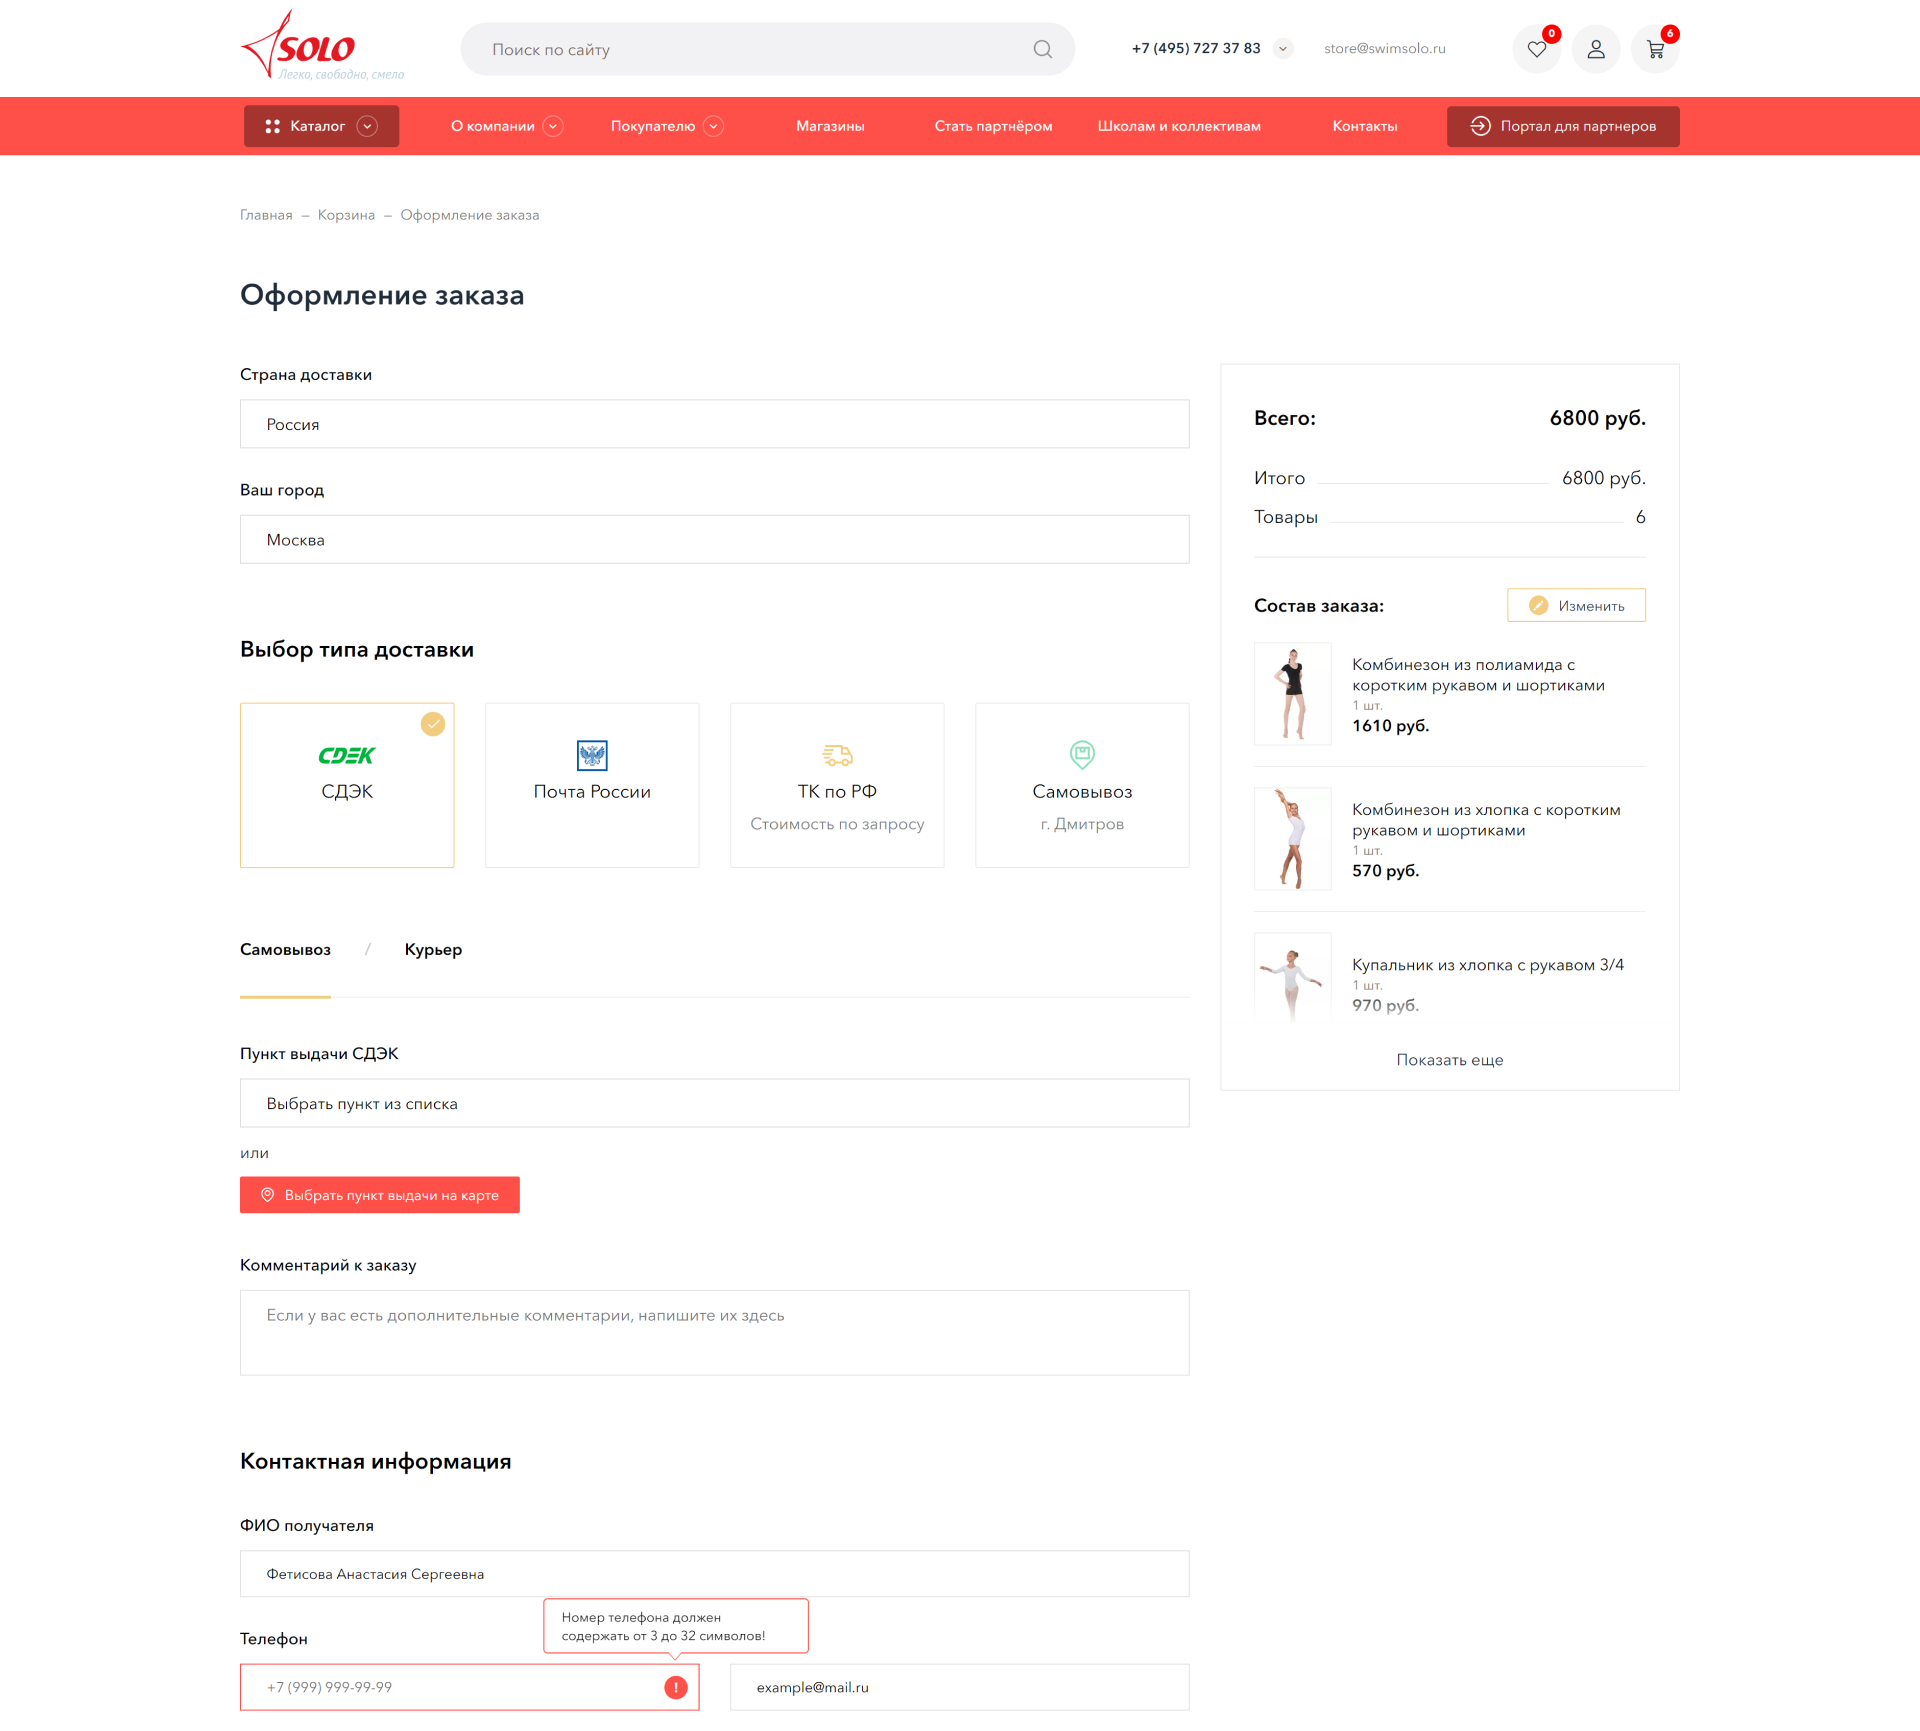This screenshot has width=1920, height=1731.
Task: Open the Магазины menu item
Action: [830, 126]
